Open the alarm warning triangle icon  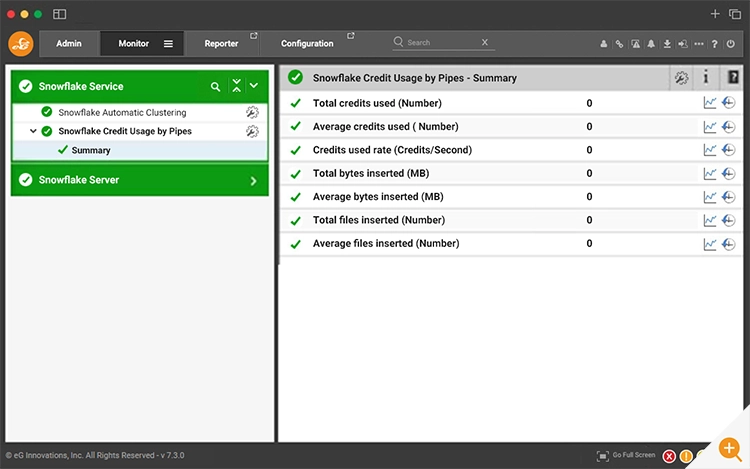635,44
